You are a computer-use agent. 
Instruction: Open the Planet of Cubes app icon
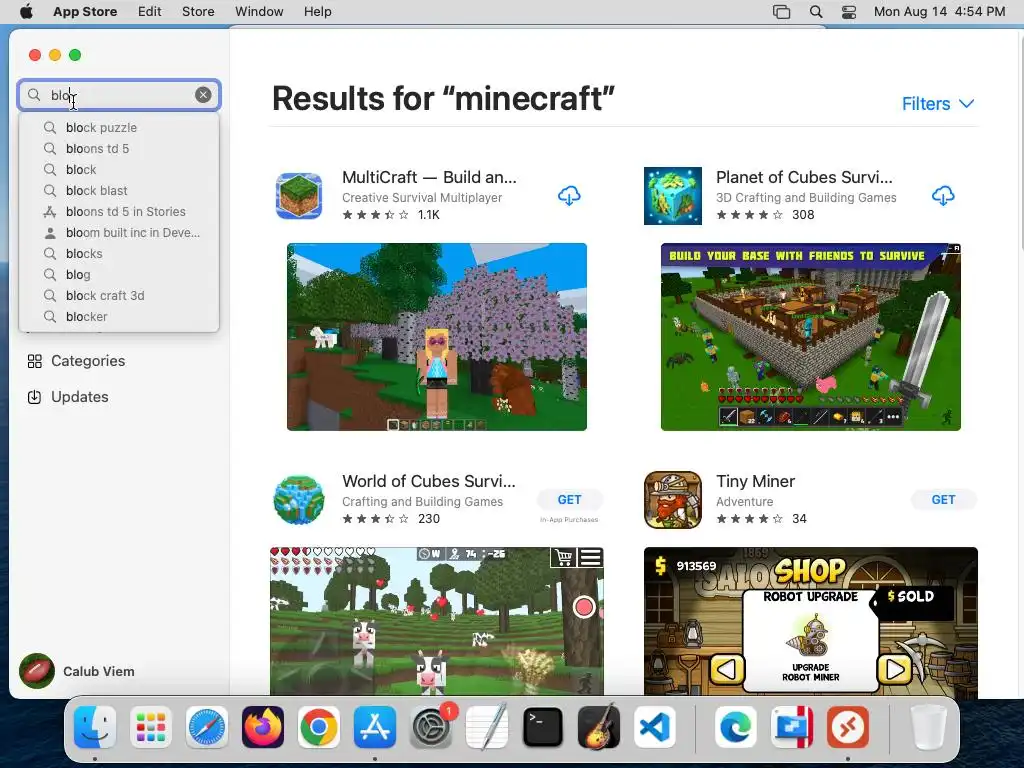click(673, 195)
